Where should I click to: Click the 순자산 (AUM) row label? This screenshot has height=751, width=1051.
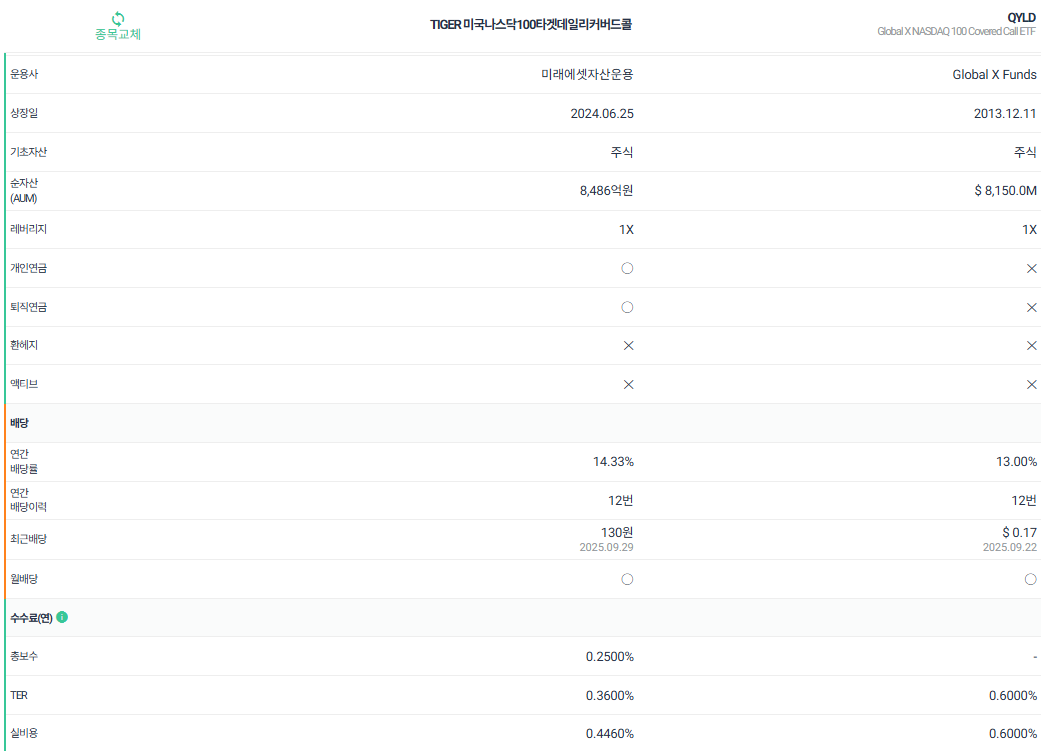[x=24, y=191]
